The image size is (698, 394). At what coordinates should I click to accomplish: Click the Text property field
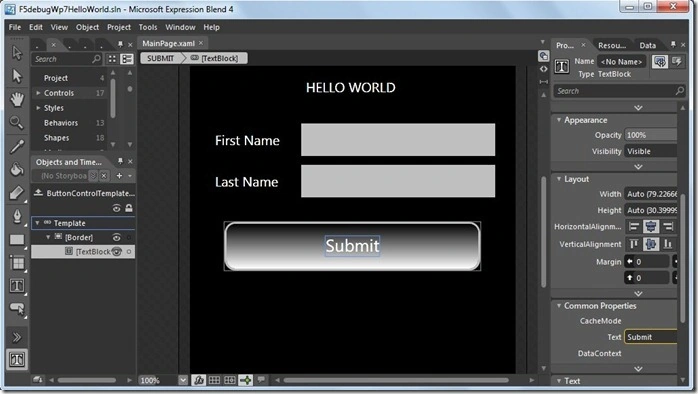(x=650, y=337)
